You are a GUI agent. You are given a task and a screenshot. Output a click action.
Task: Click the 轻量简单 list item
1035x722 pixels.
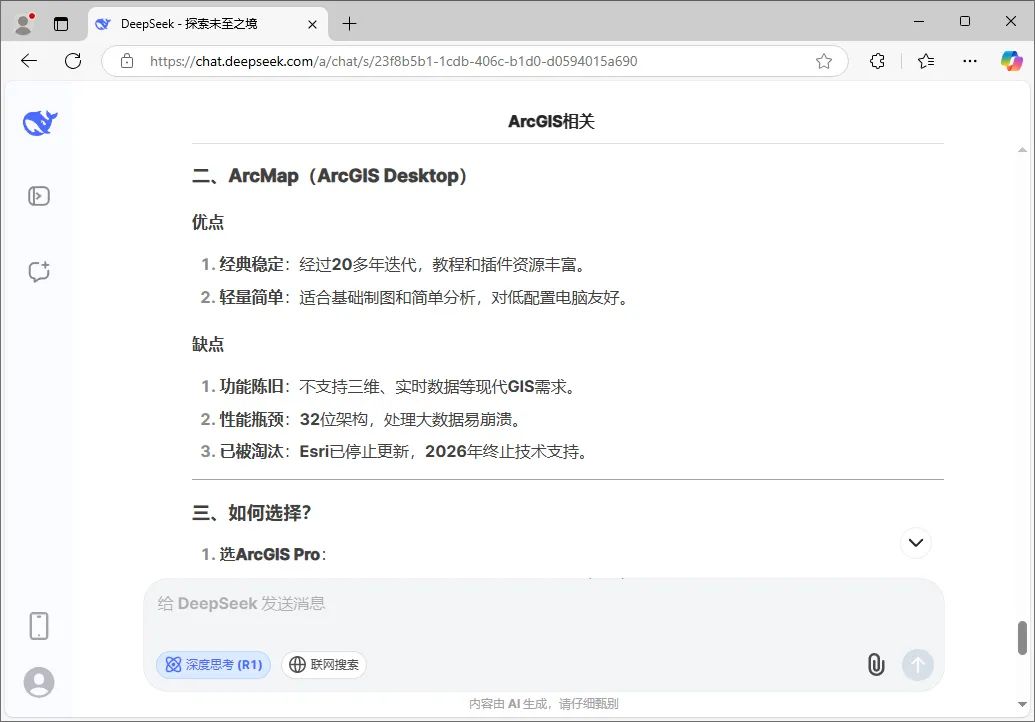pos(414,298)
